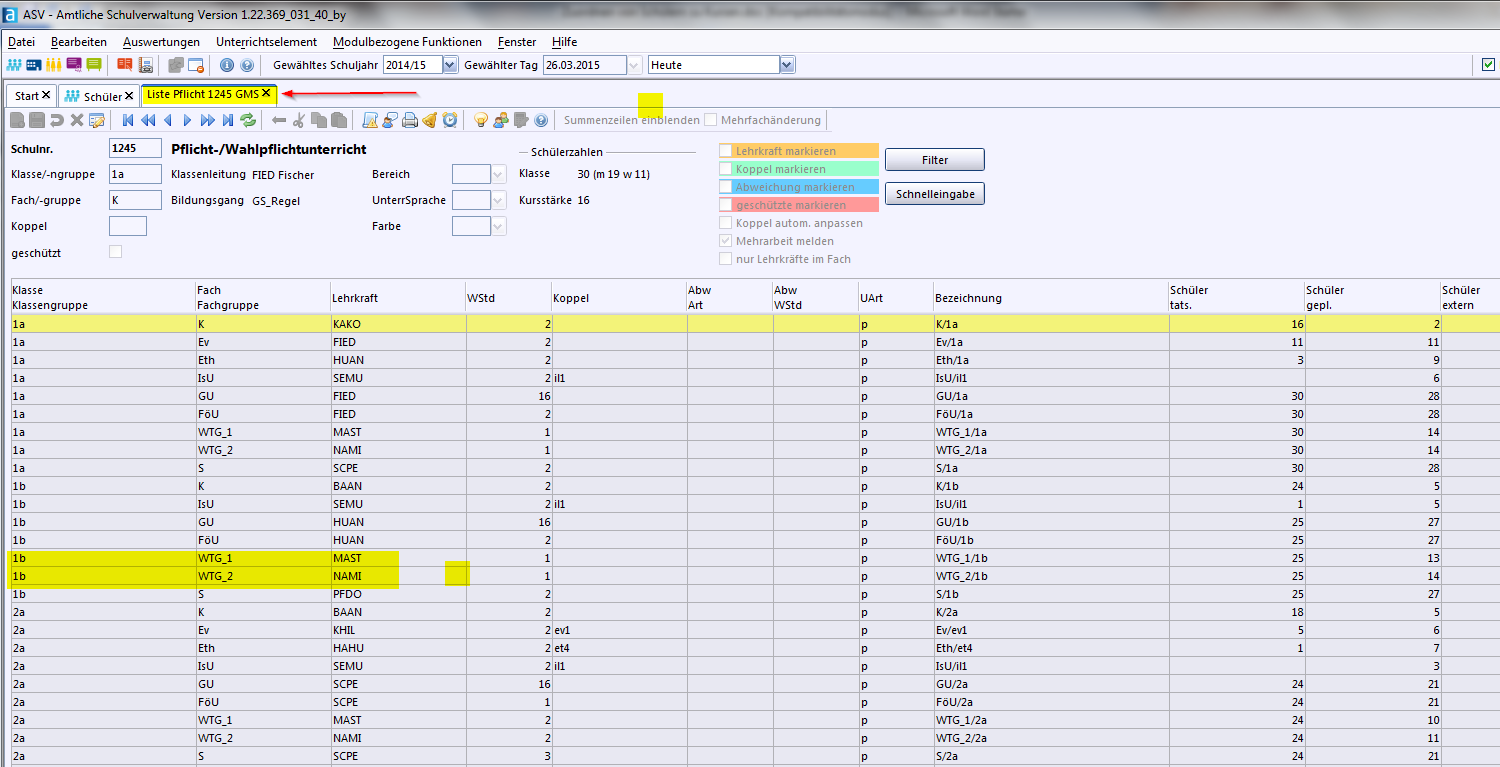Toggle Koppel autom. anpassen checkbox

point(725,223)
